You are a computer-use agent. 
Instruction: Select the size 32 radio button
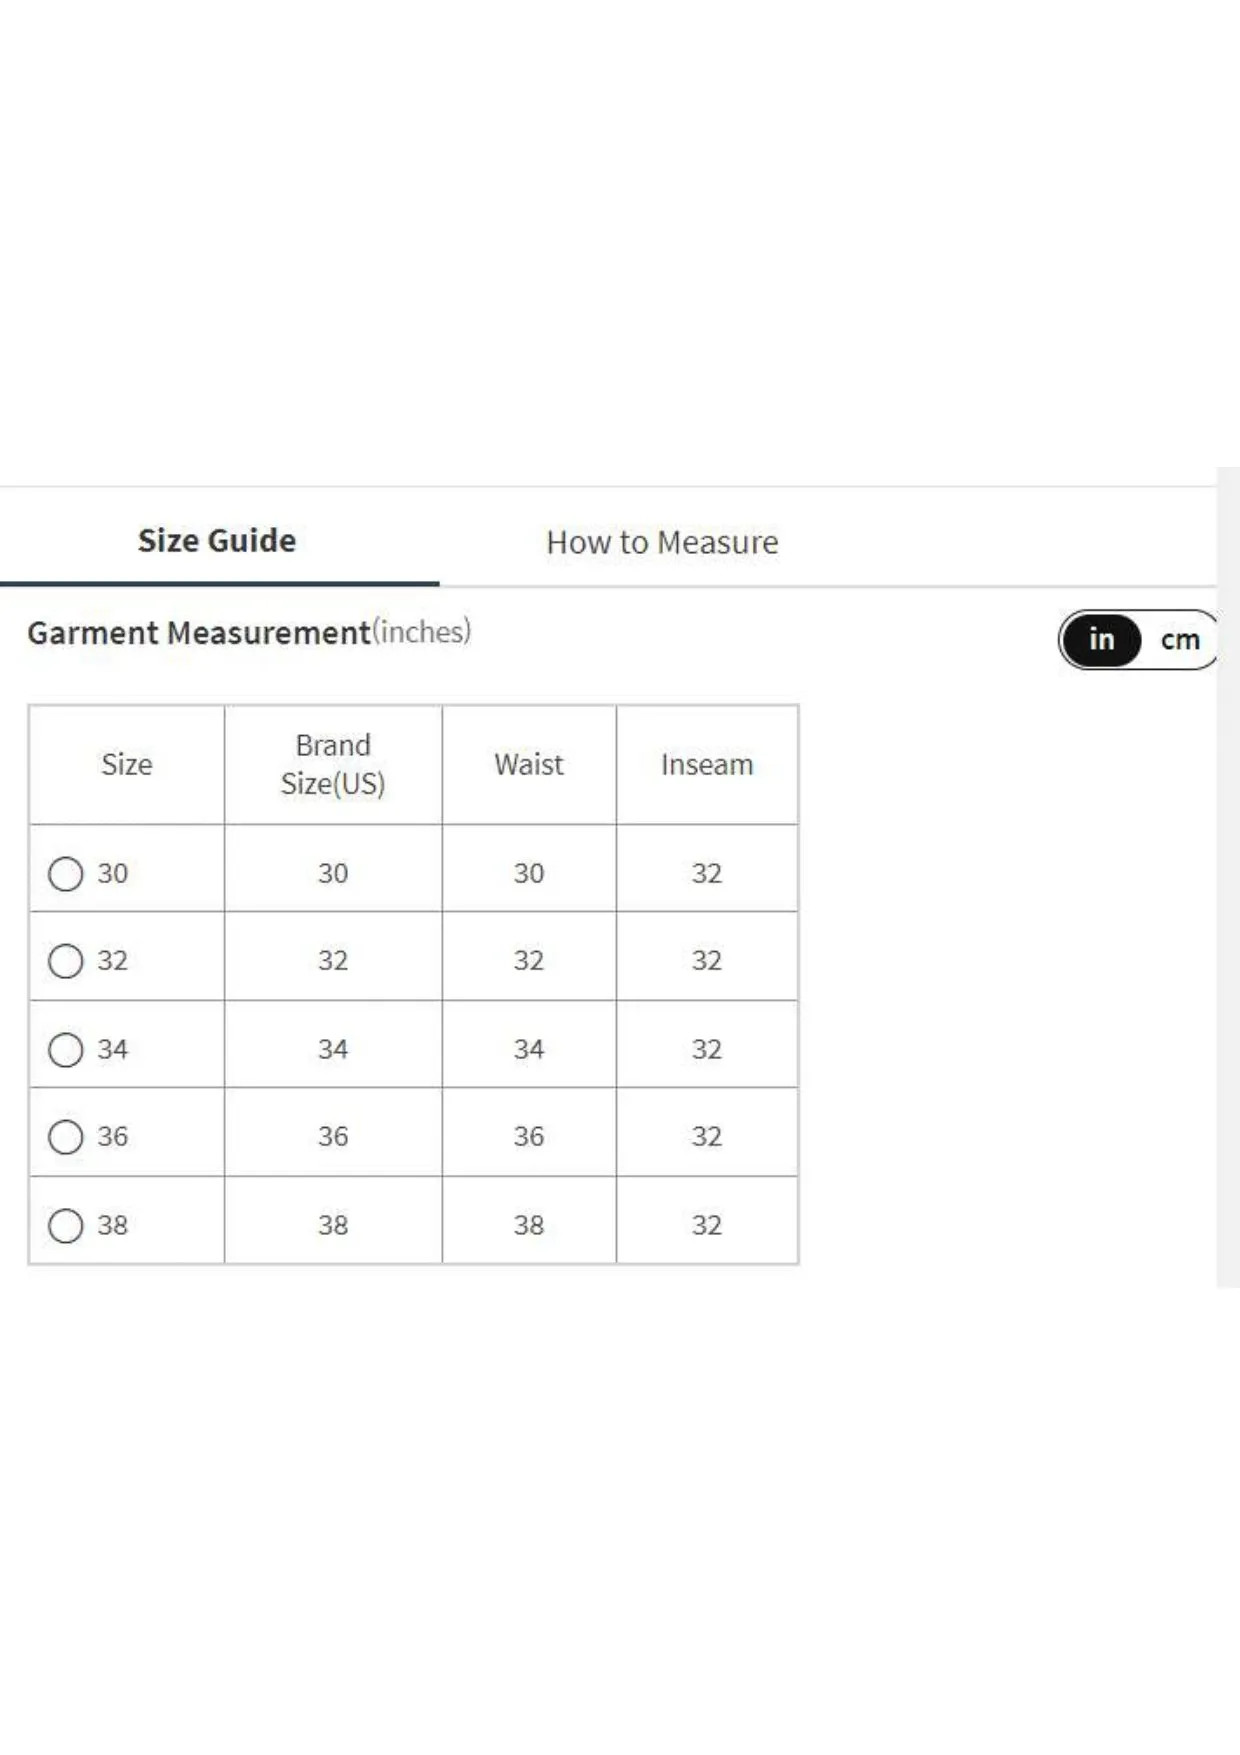click(66, 961)
